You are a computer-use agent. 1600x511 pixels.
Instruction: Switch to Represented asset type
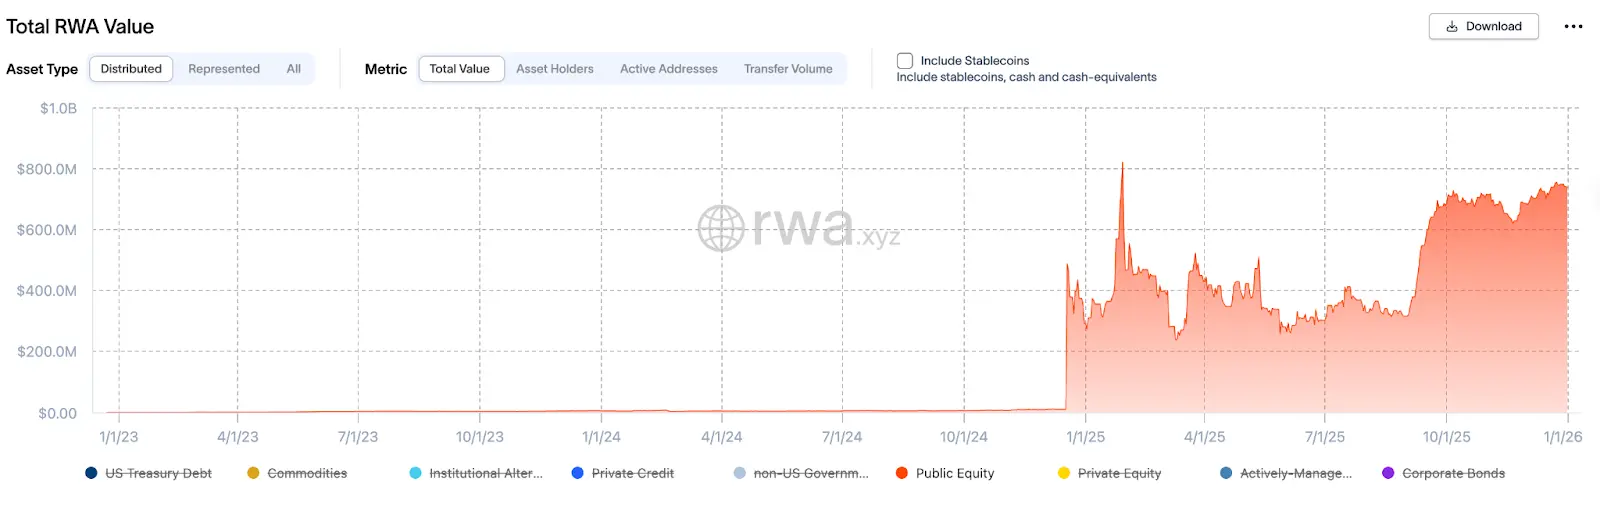tap(224, 69)
